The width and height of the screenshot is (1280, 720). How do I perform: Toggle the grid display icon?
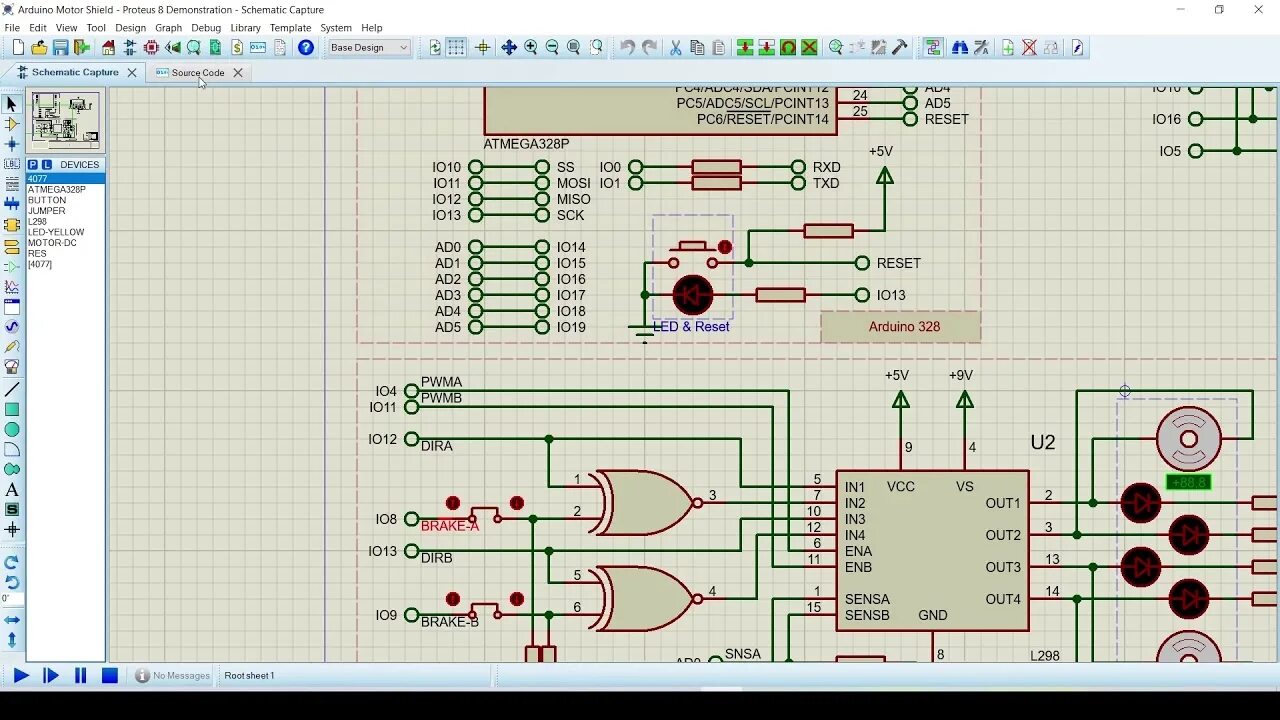coord(456,48)
